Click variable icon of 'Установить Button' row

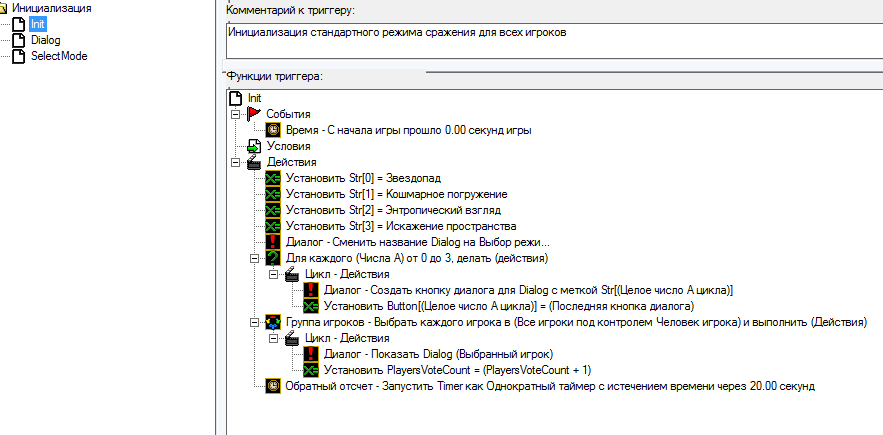[311, 306]
